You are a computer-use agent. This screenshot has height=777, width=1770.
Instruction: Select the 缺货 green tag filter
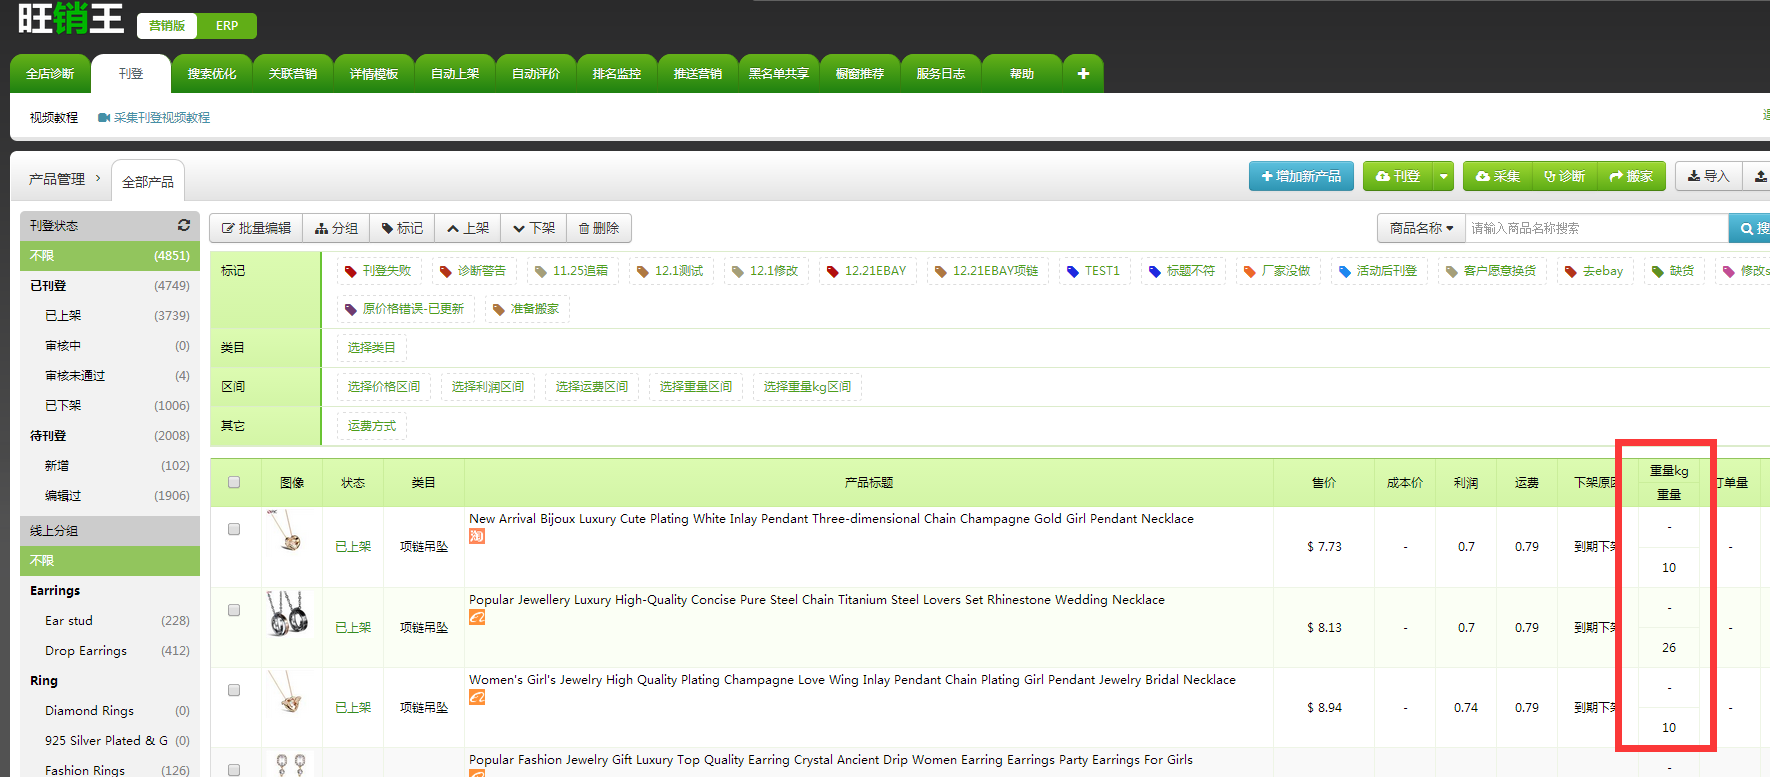(1674, 271)
